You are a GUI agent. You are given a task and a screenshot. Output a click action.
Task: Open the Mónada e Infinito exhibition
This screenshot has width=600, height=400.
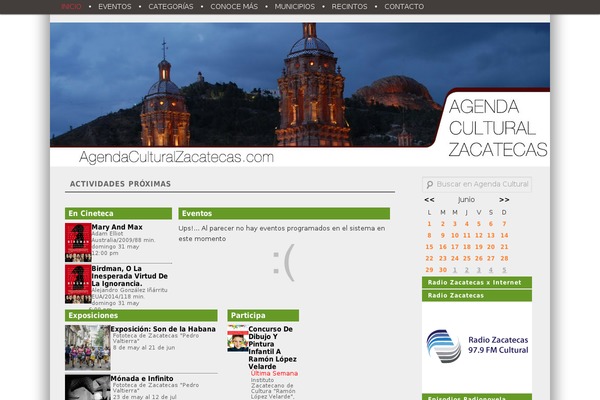[142, 378]
